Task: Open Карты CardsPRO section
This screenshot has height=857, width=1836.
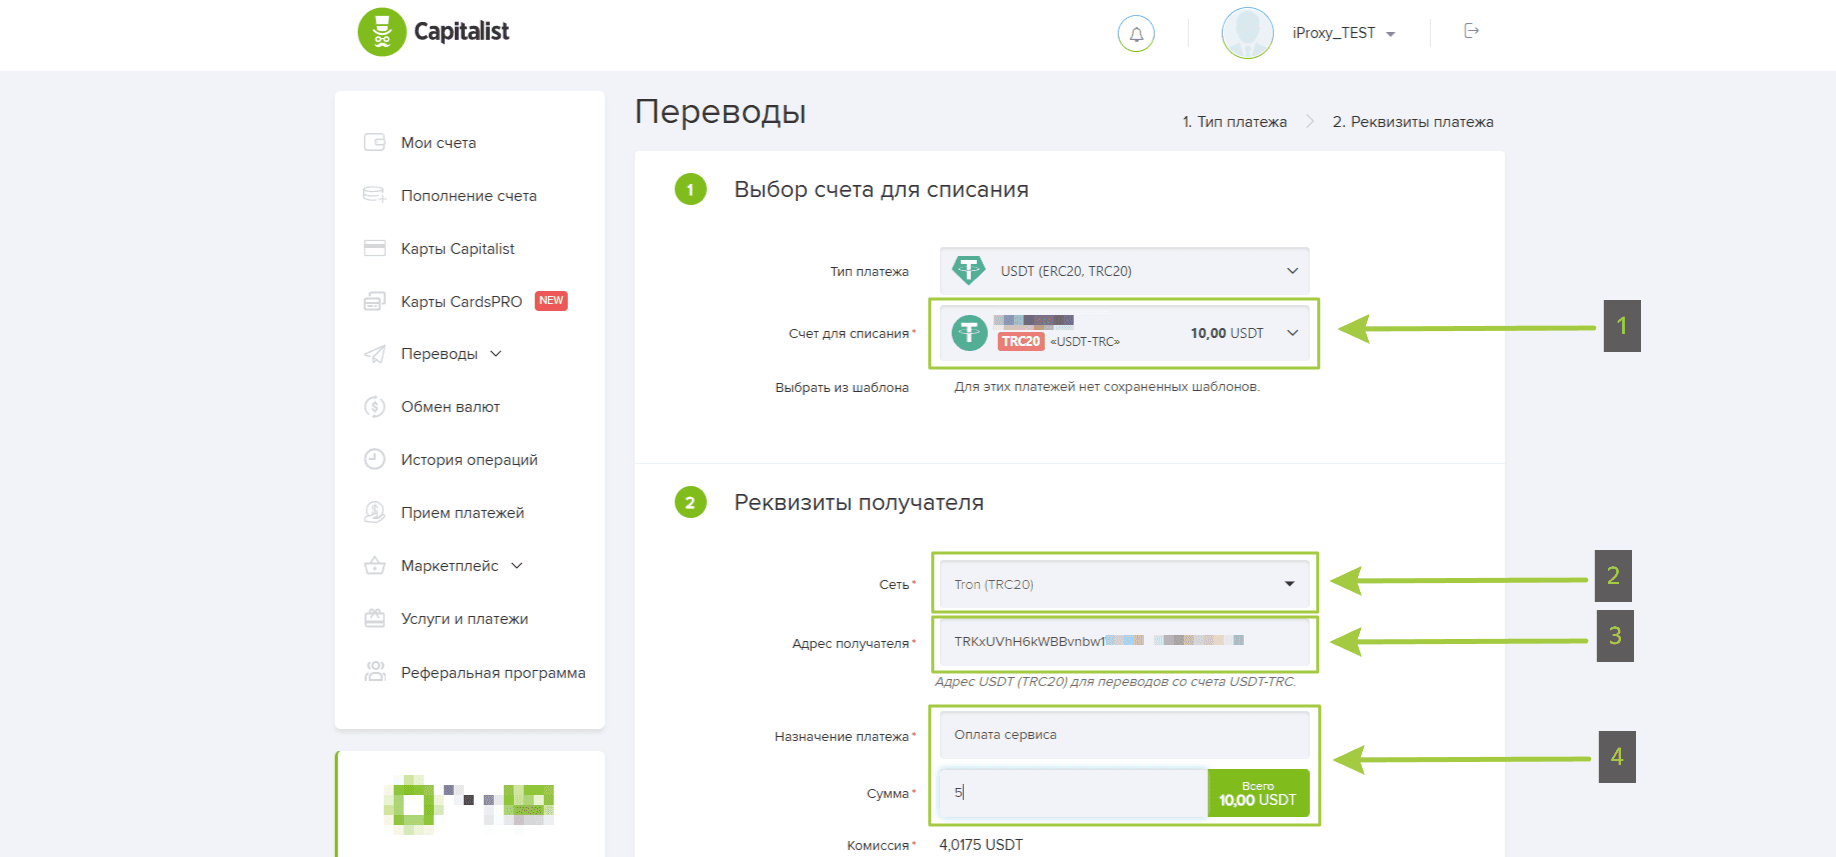Action: click(461, 302)
